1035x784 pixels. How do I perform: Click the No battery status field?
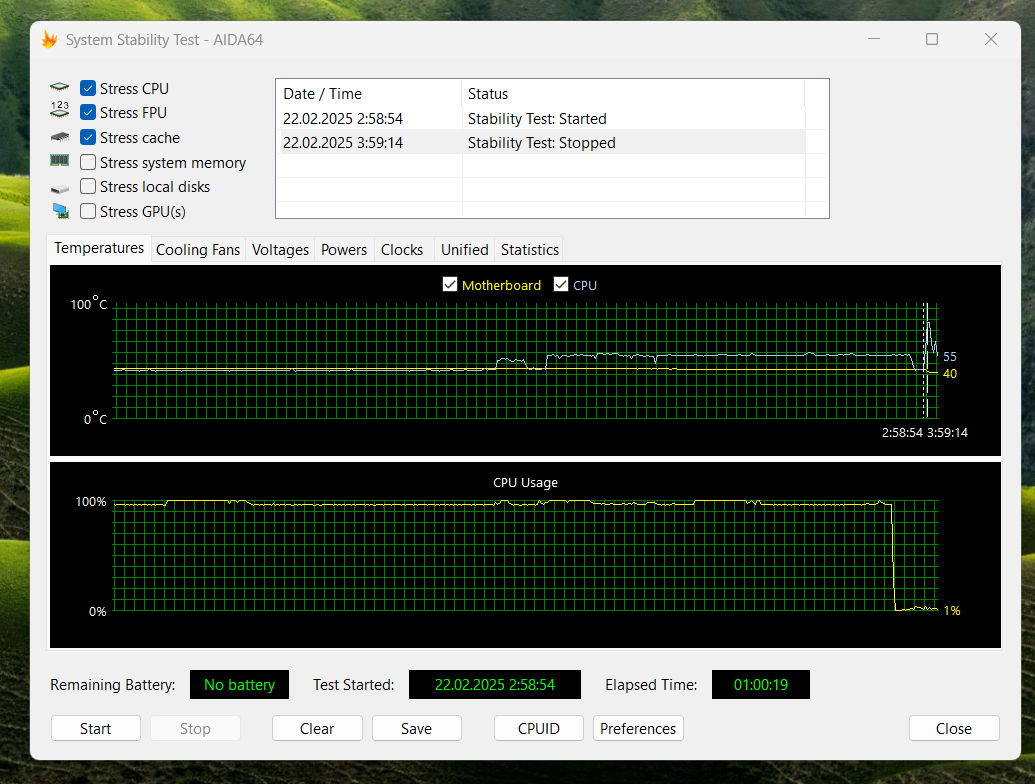(x=240, y=685)
